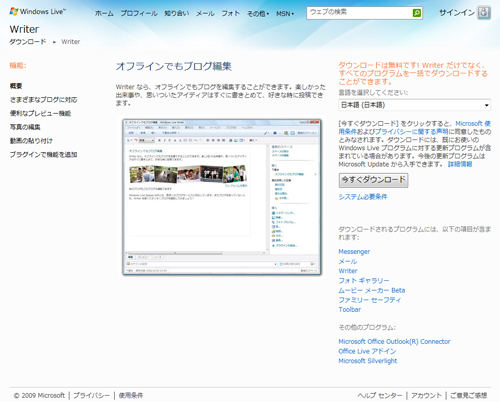Open the 日本語 language dropdown
500x402 pixels.
415,105
